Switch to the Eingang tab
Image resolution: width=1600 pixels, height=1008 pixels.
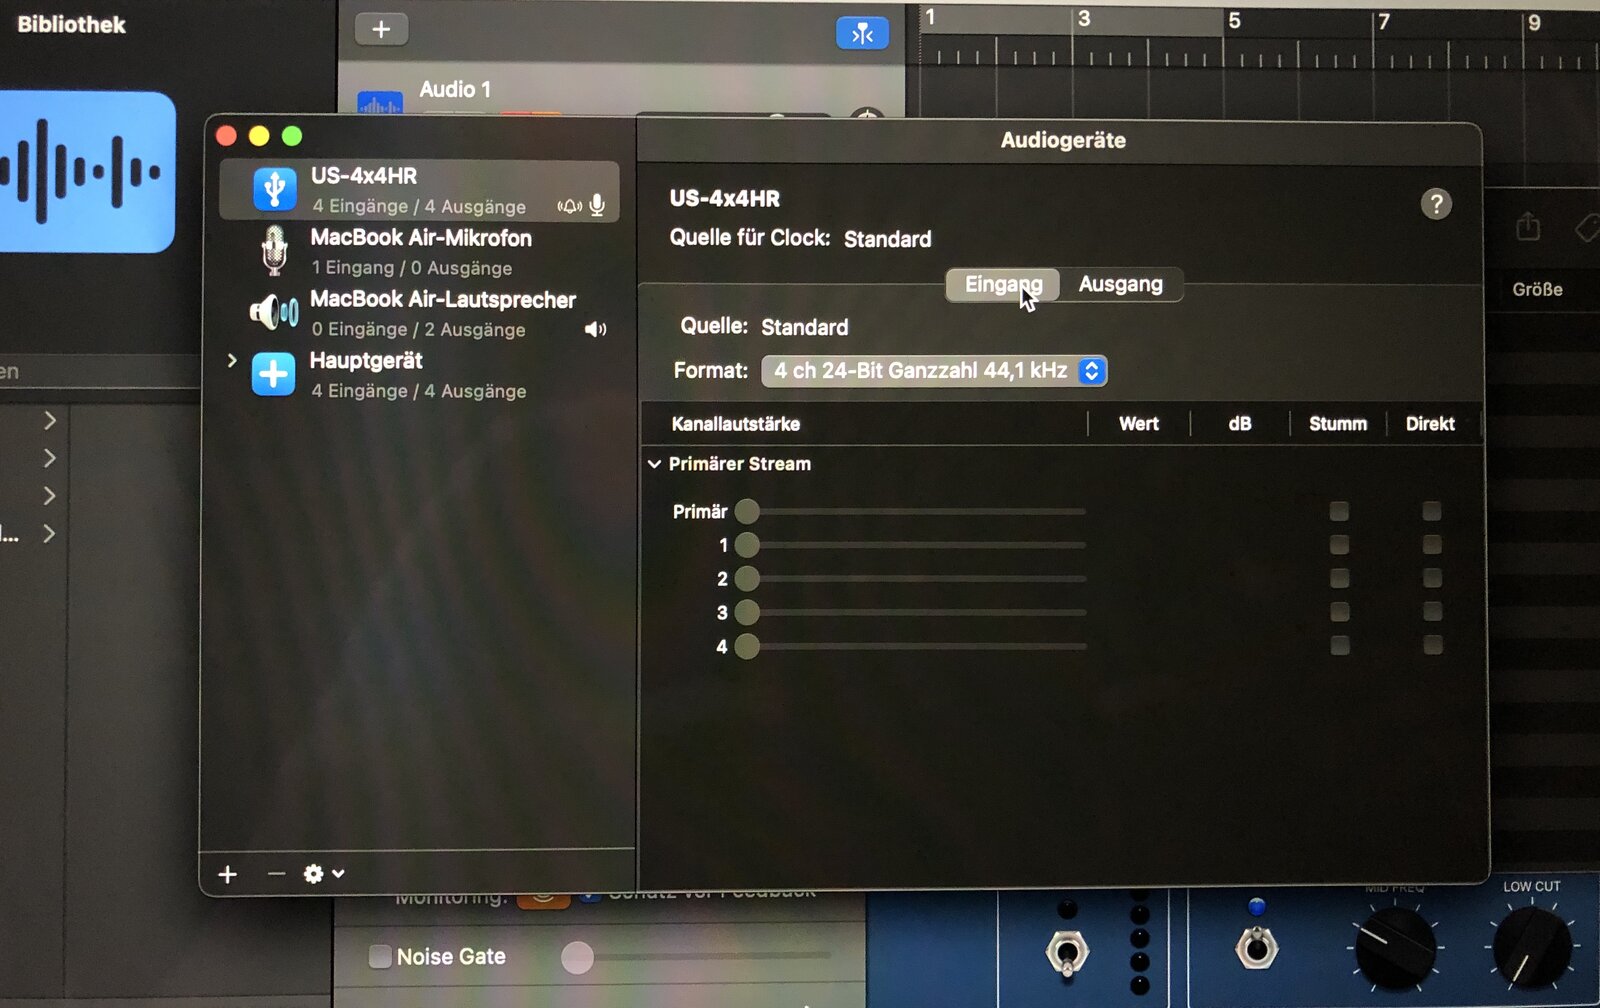pyautogui.click(x=1003, y=285)
